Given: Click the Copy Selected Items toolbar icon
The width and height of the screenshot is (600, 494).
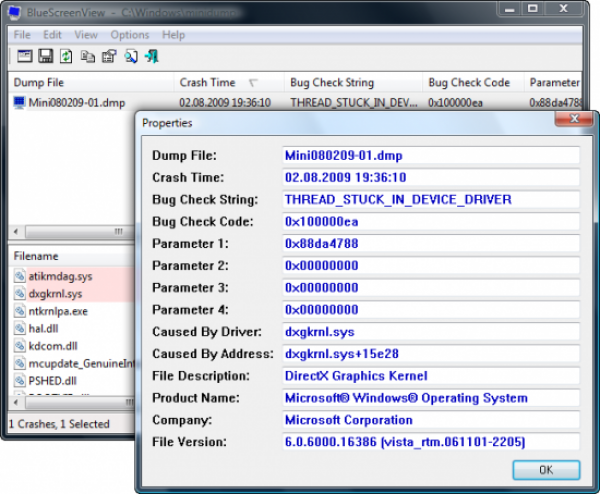Looking at the screenshot, I should [88, 55].
